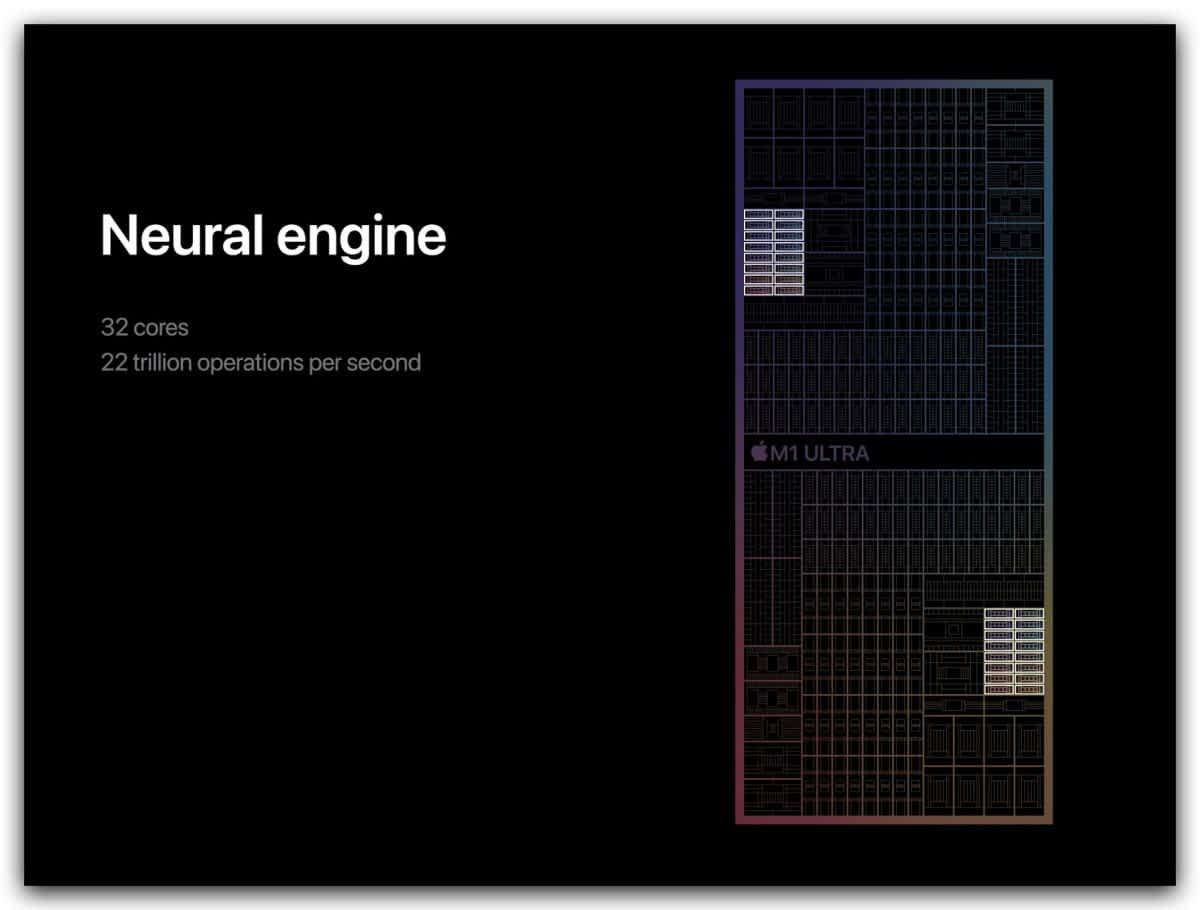
Task: Click the number "22" in specs
Action: [x=113, y=362]
